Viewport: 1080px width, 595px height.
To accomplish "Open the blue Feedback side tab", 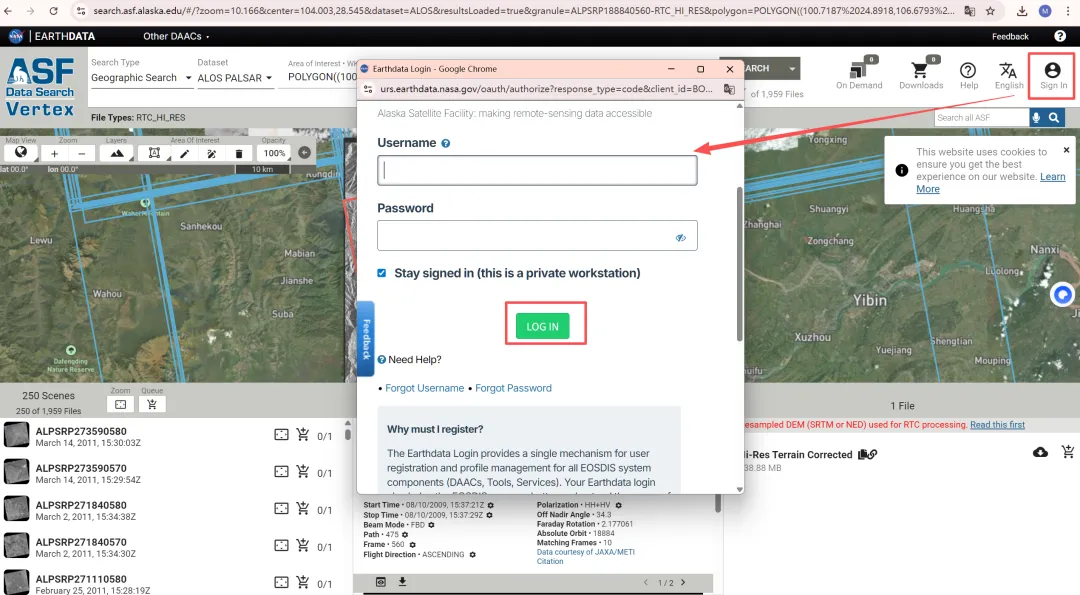I will click(366, 339).
